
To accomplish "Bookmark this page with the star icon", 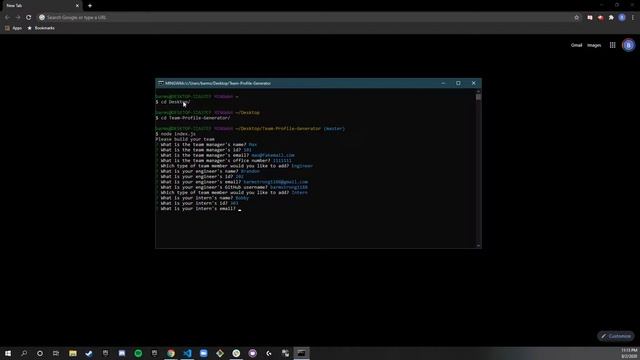I will (576, 18).
